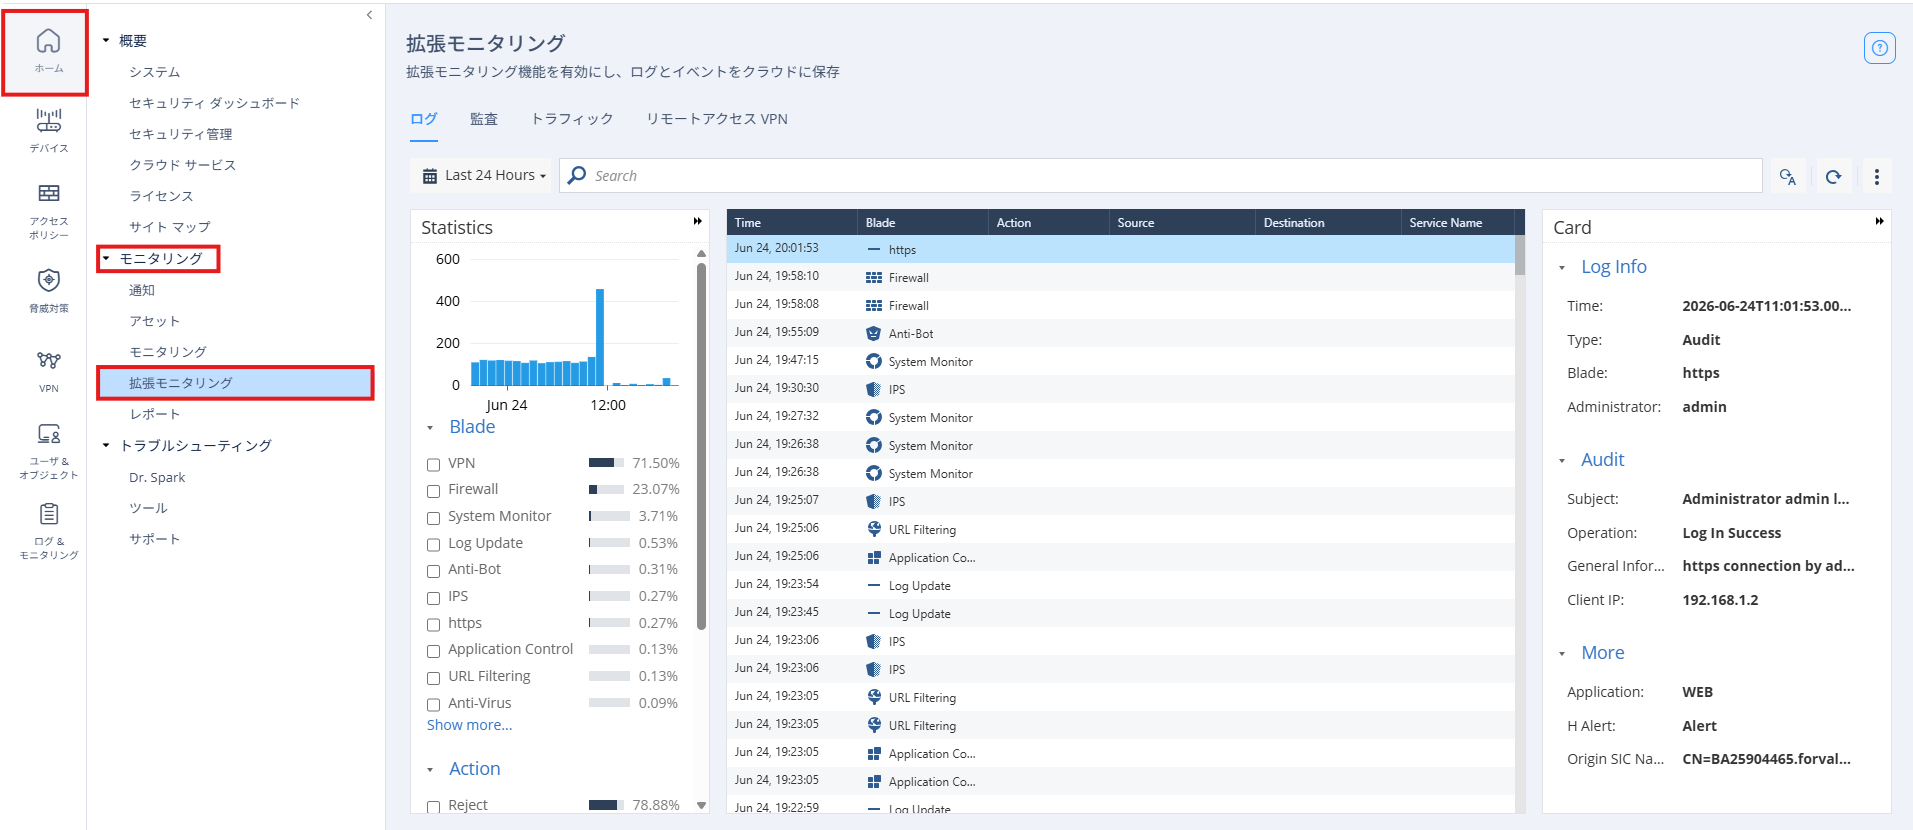Switch to the トラフィック tab
The width and height of the screenshot is (1913, 830).
coord(572,119)
